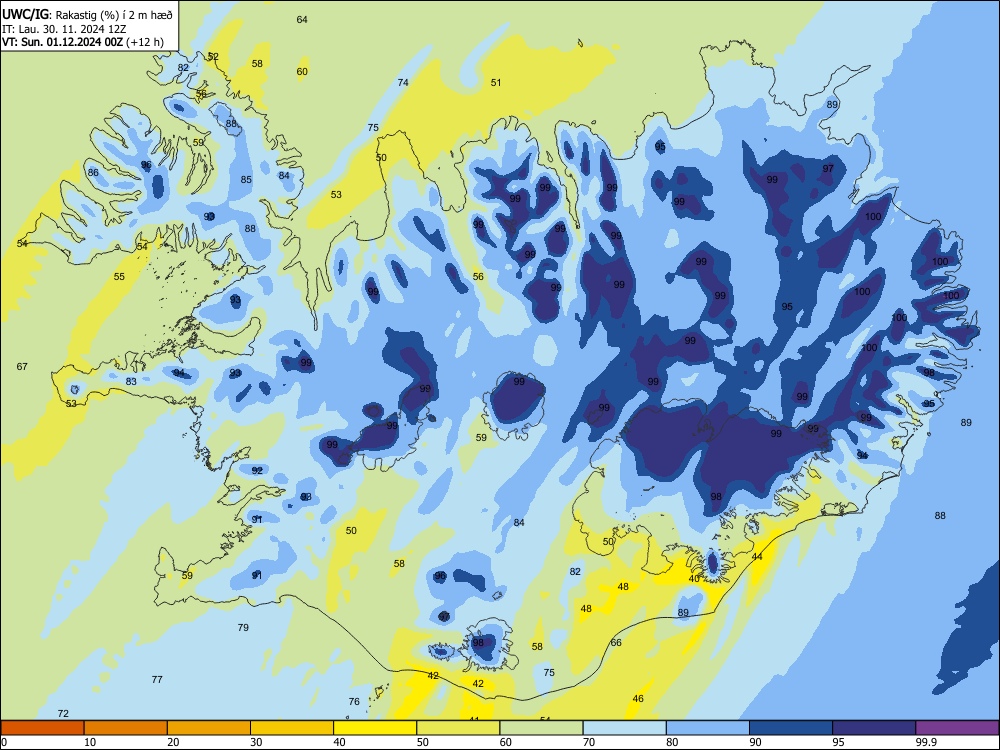The image size is (1000, 750).
Task: Pick the bright yellow 40–50 legend swatch
Action: click(375, 728)
